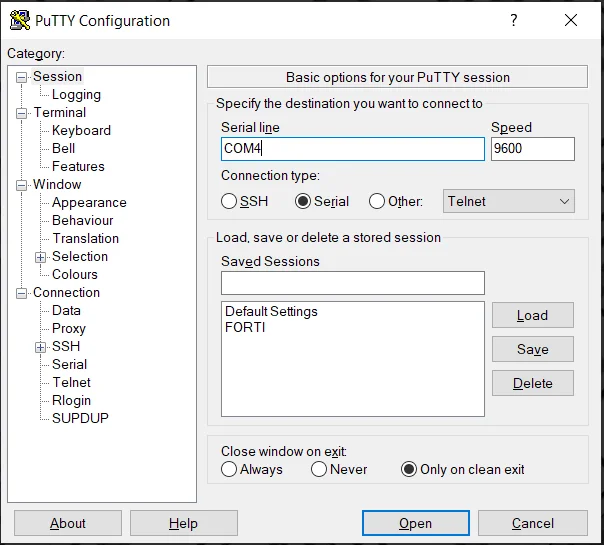Click the Speed input field
Screen dimensions: 604x545
(x=533, y=149)
